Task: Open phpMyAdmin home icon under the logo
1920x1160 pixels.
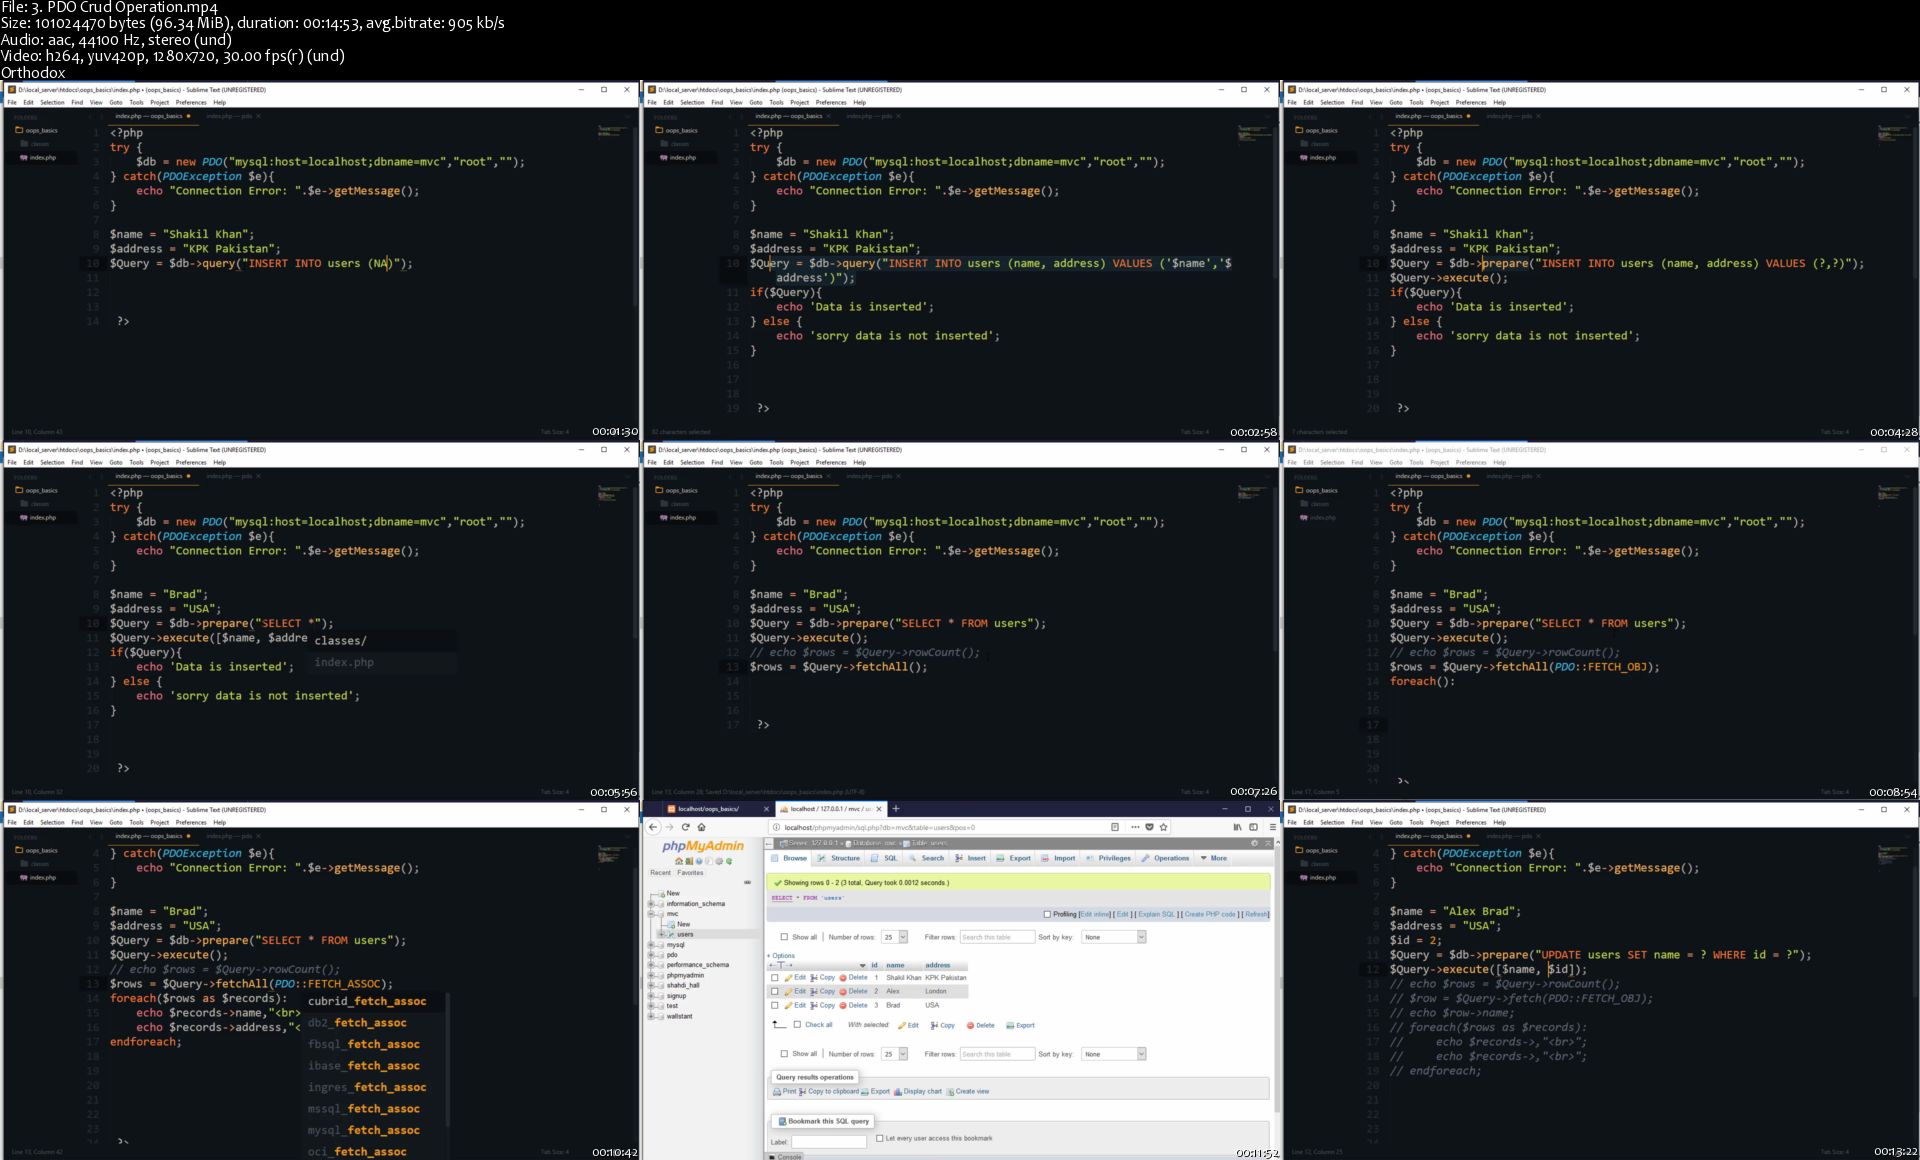Action: point(679,861)
